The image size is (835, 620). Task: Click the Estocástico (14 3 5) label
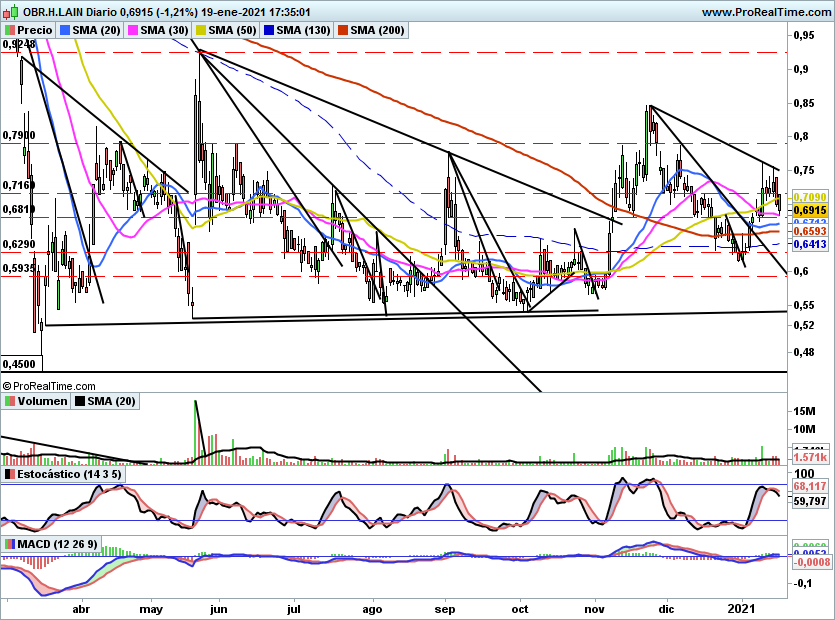coord(69,474)
